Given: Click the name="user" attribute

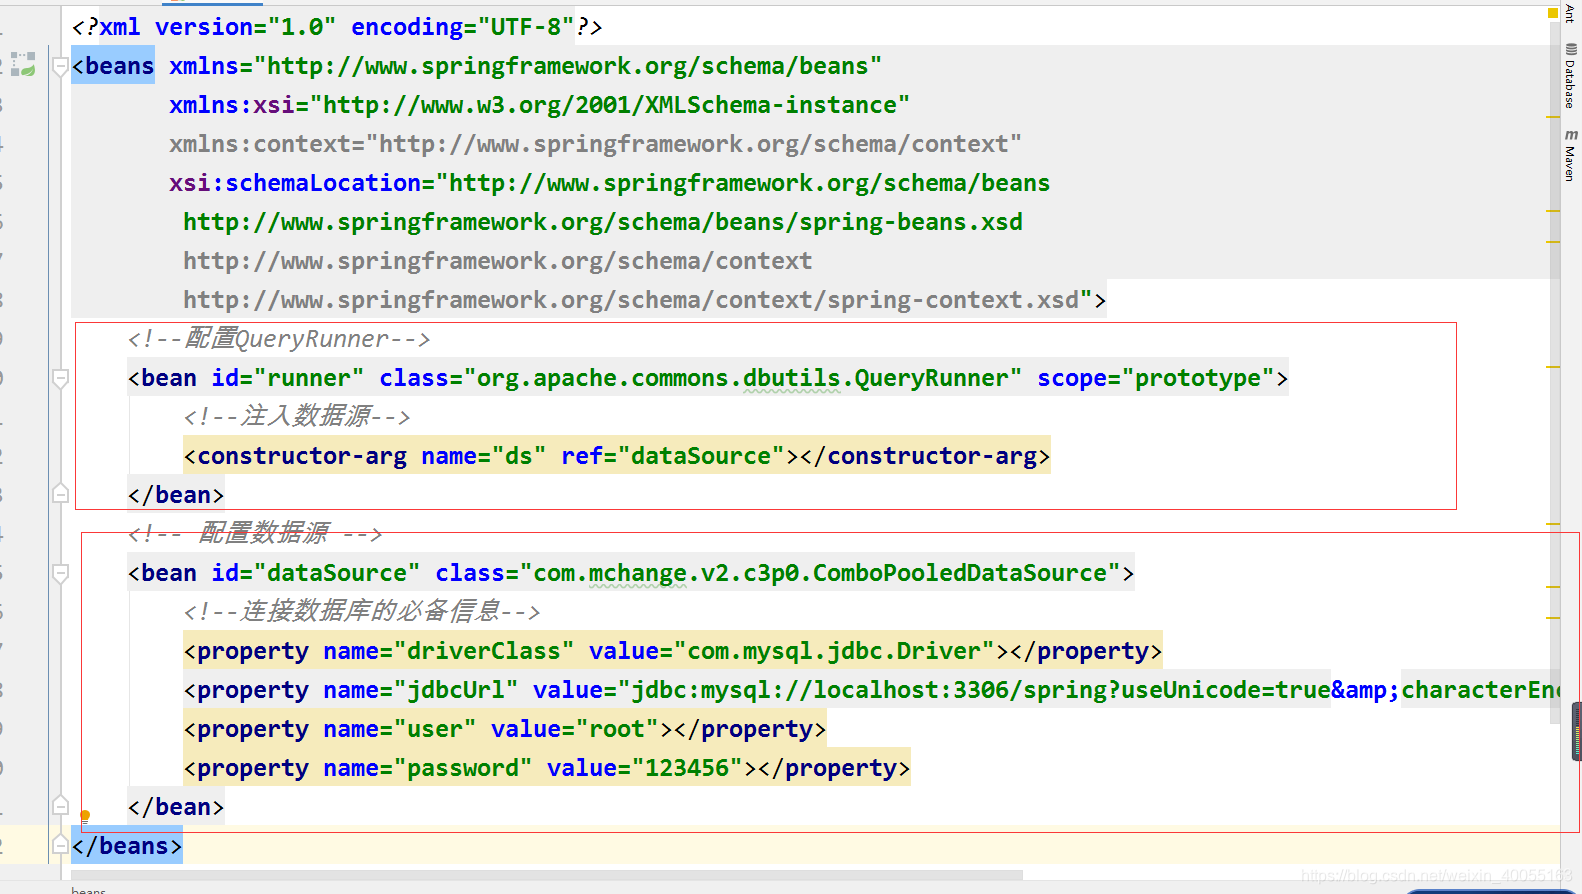Looking at the screenshot, I should [x=400, y=729].
